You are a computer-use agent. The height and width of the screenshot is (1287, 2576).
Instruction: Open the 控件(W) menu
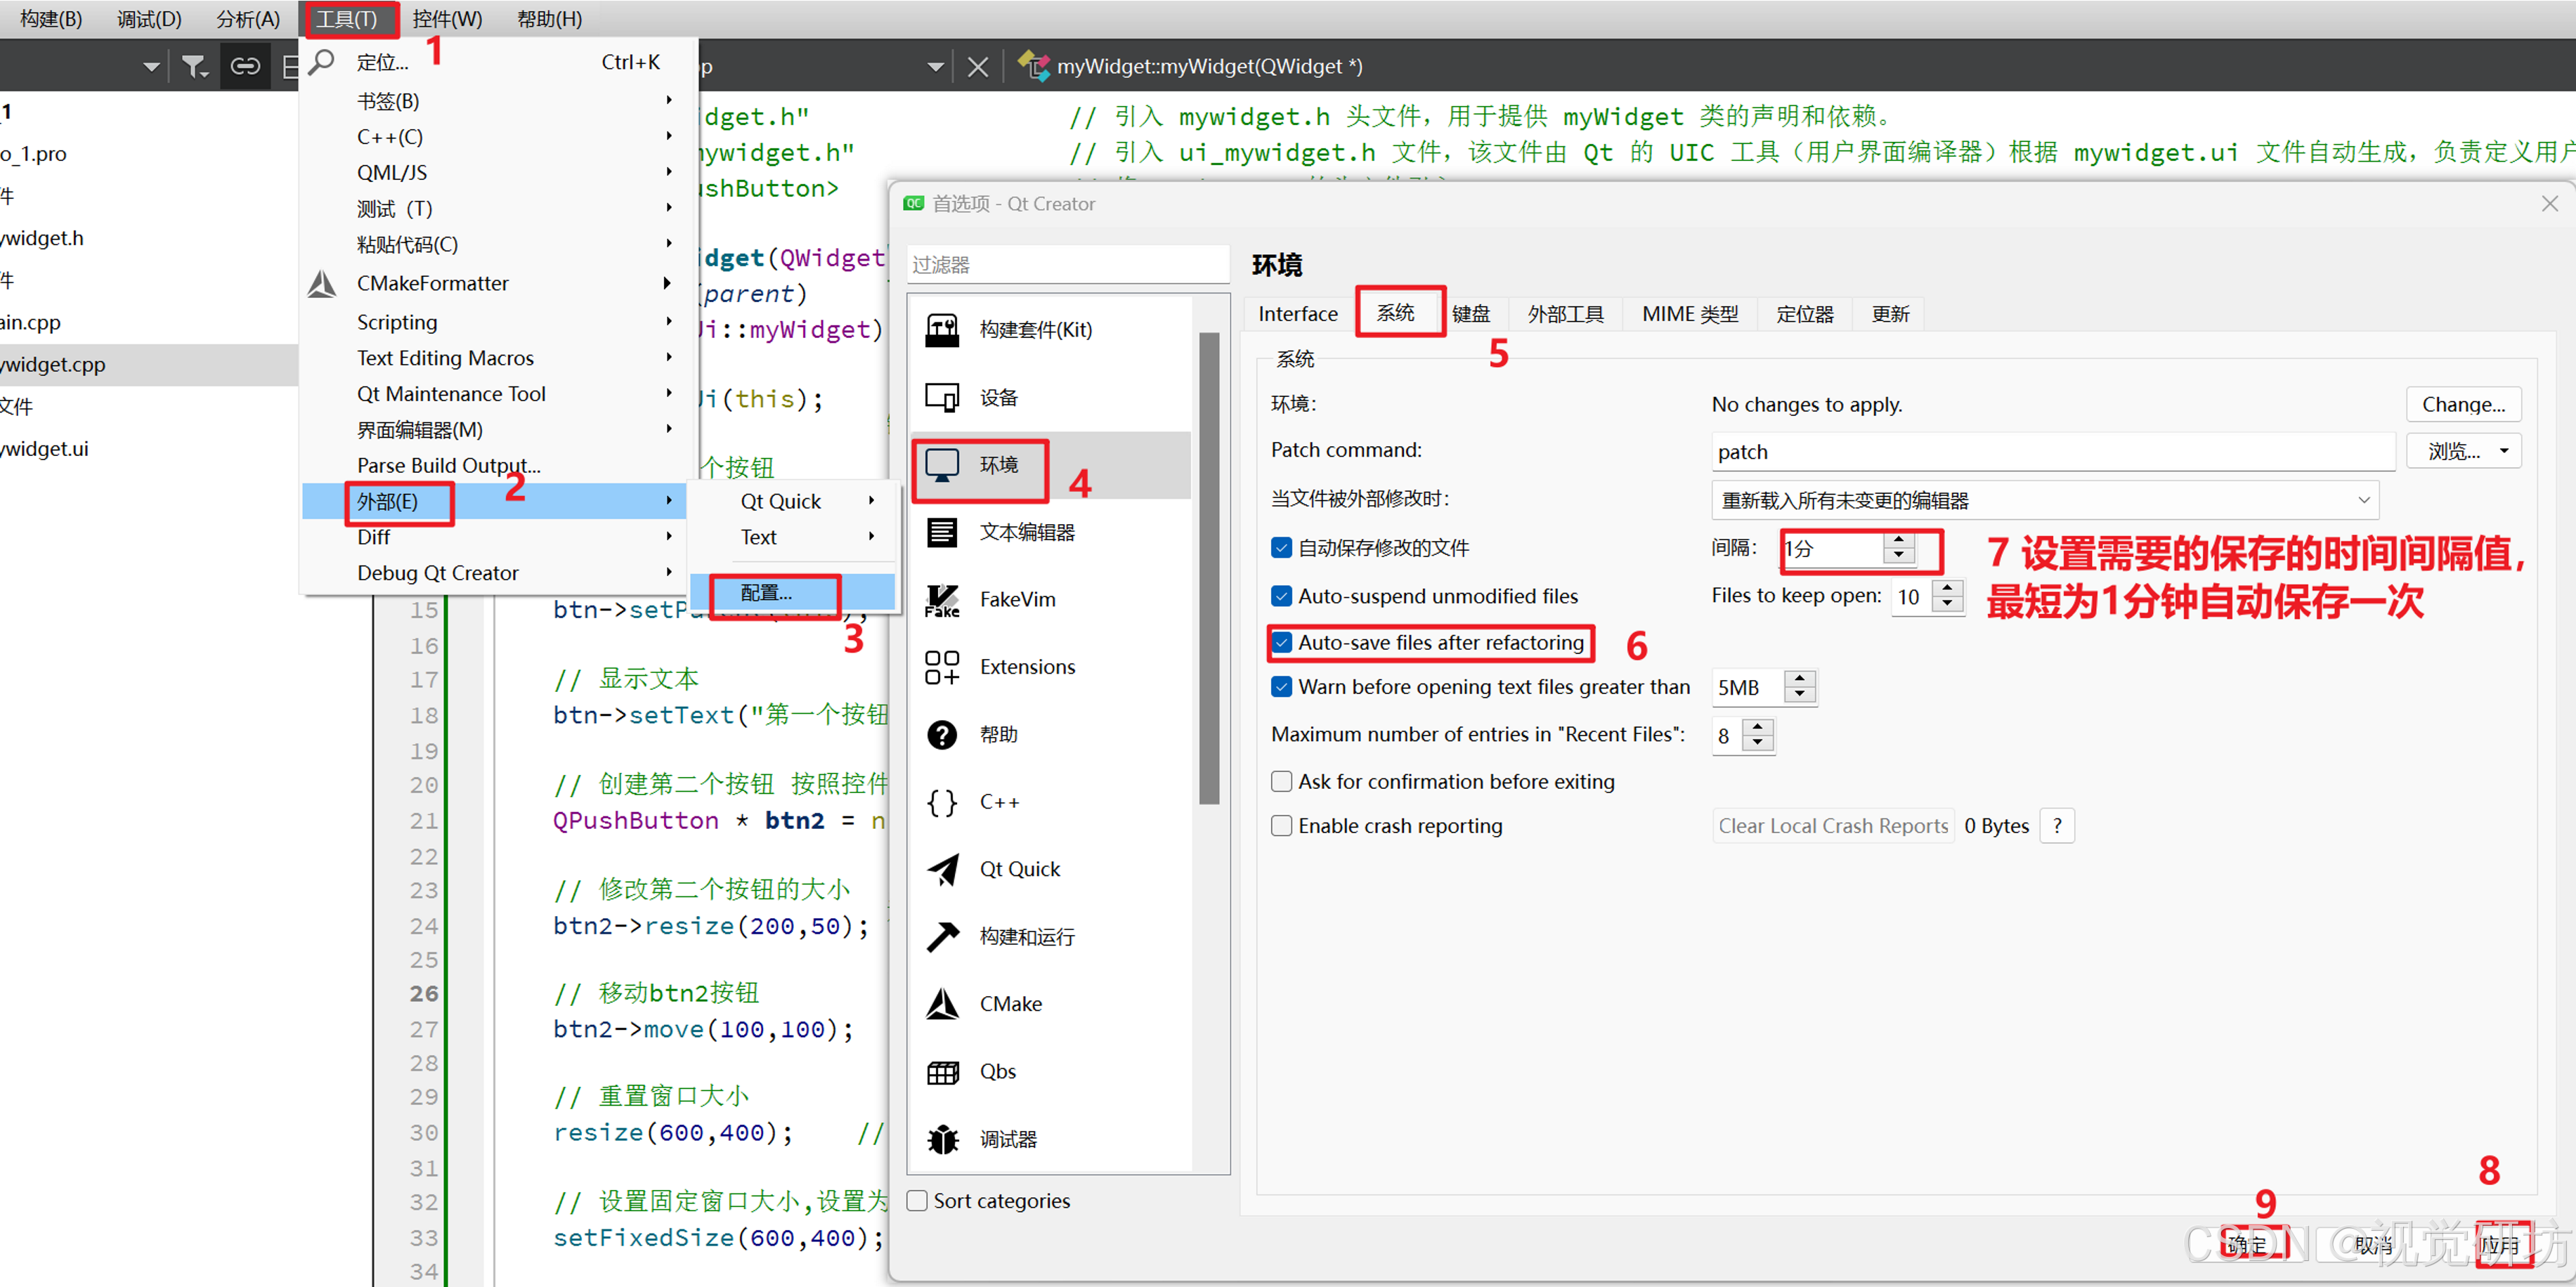[447, 19]
